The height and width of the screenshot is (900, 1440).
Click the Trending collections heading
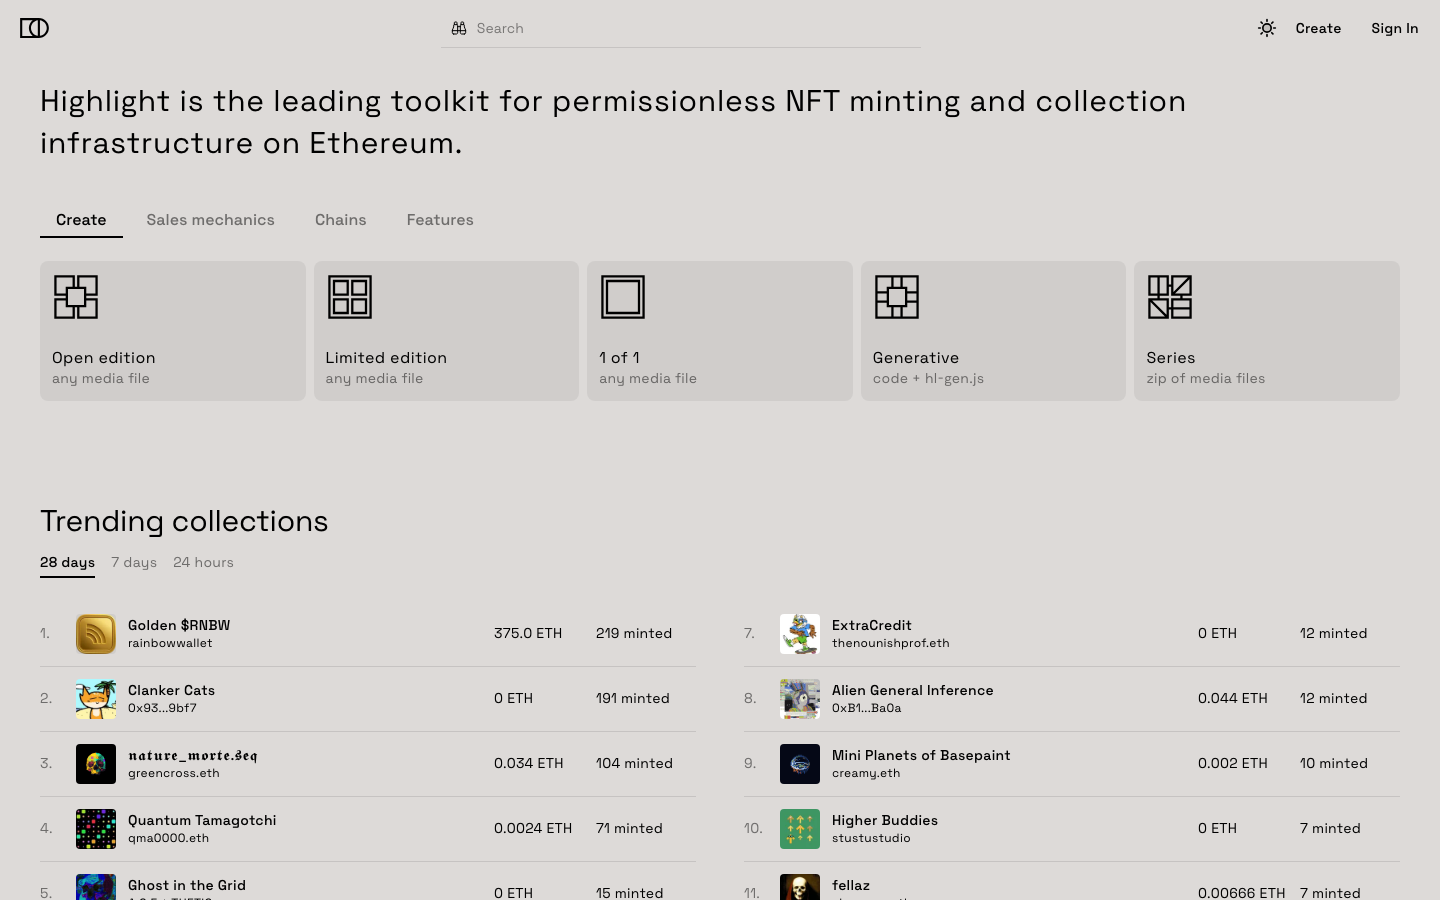(184, 521)
